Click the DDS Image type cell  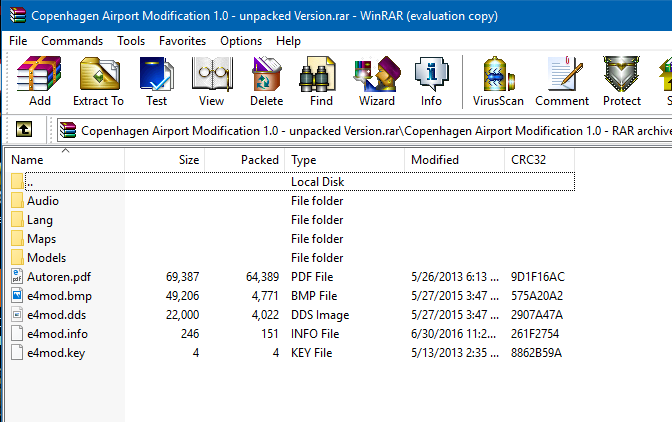(320, 315)
